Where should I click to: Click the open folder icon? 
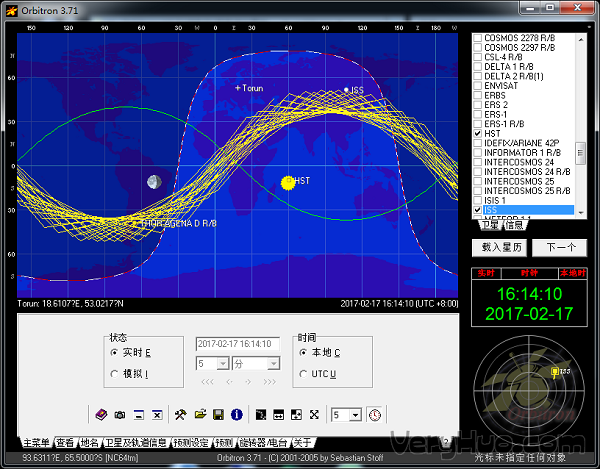pos(200,414)
